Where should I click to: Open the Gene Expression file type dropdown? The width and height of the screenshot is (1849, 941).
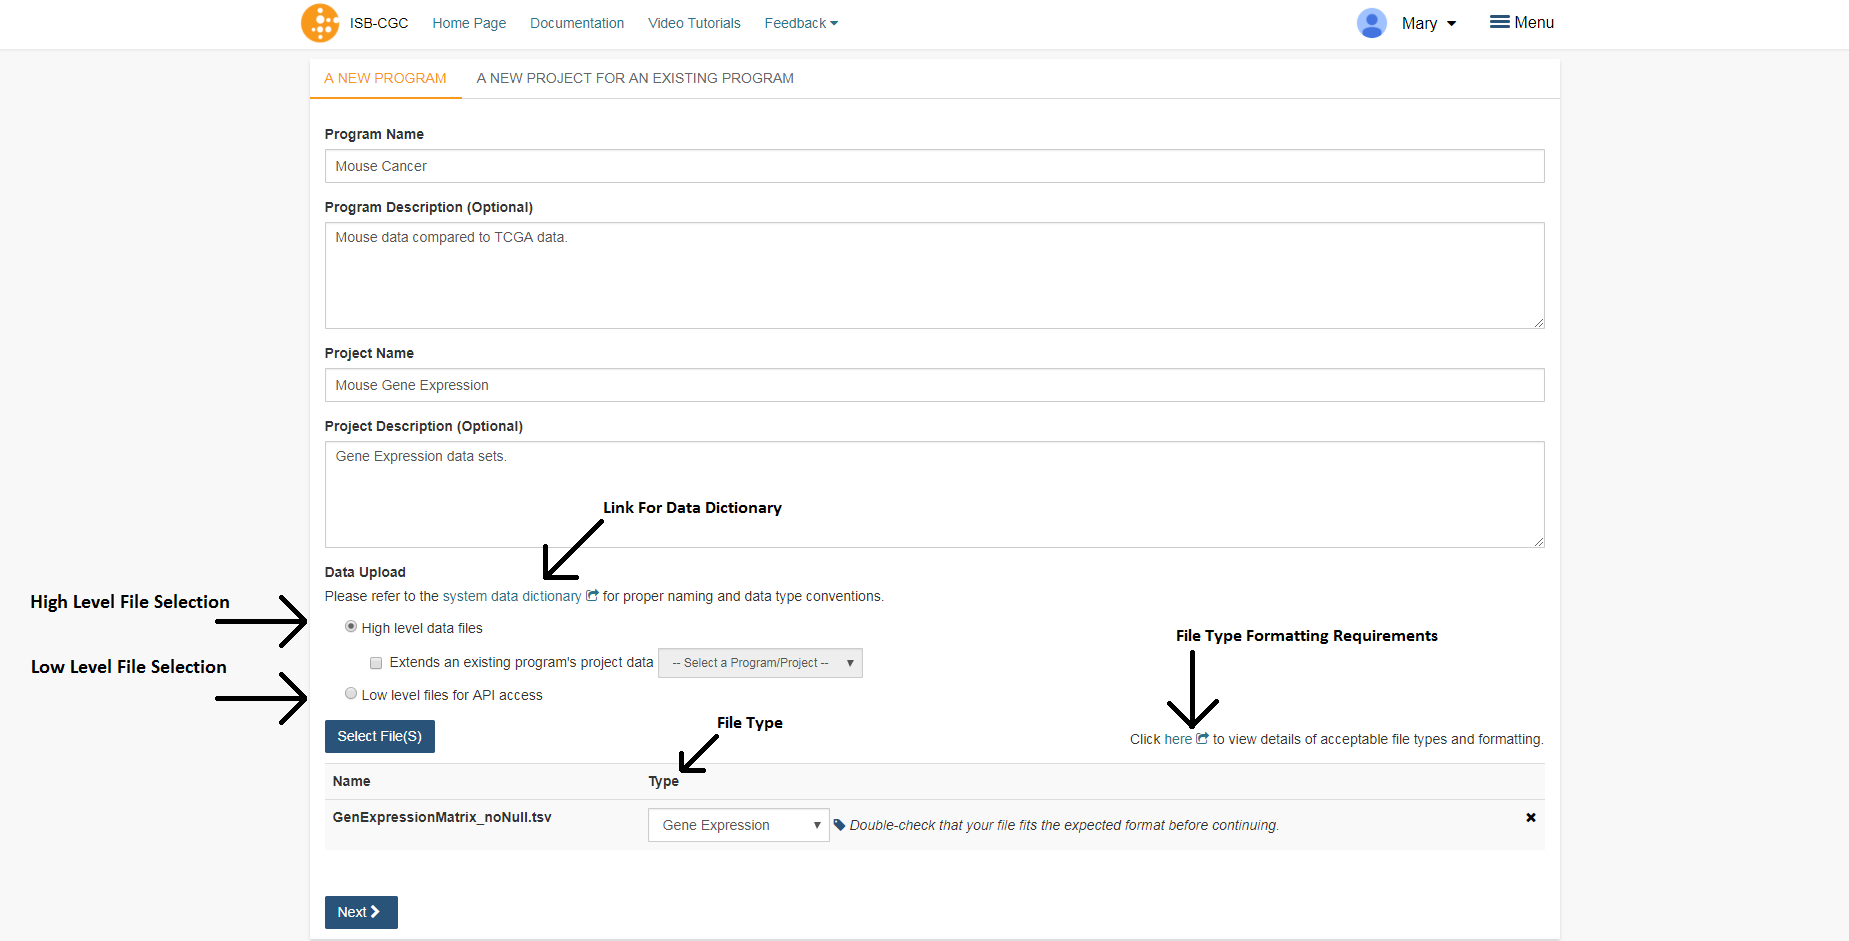(x=738, y=825)
